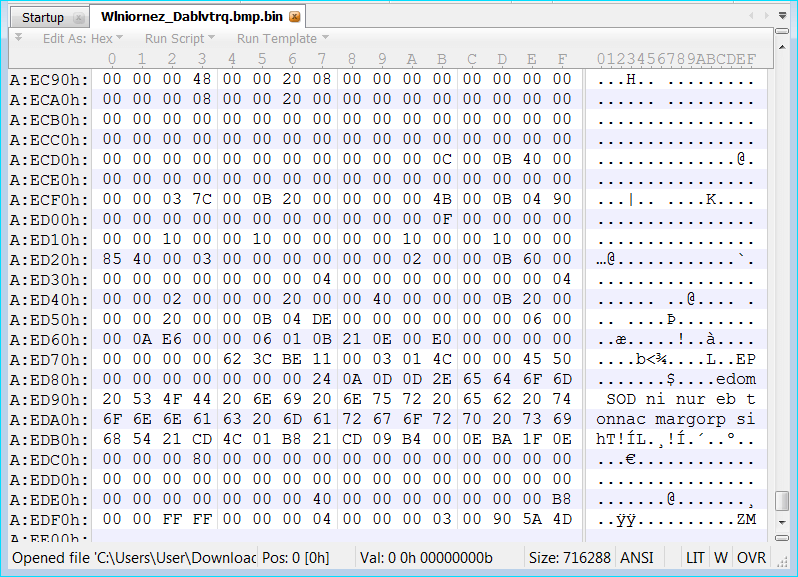Select the first byte at address A:ED80h
798x577 pixels.
112,379
